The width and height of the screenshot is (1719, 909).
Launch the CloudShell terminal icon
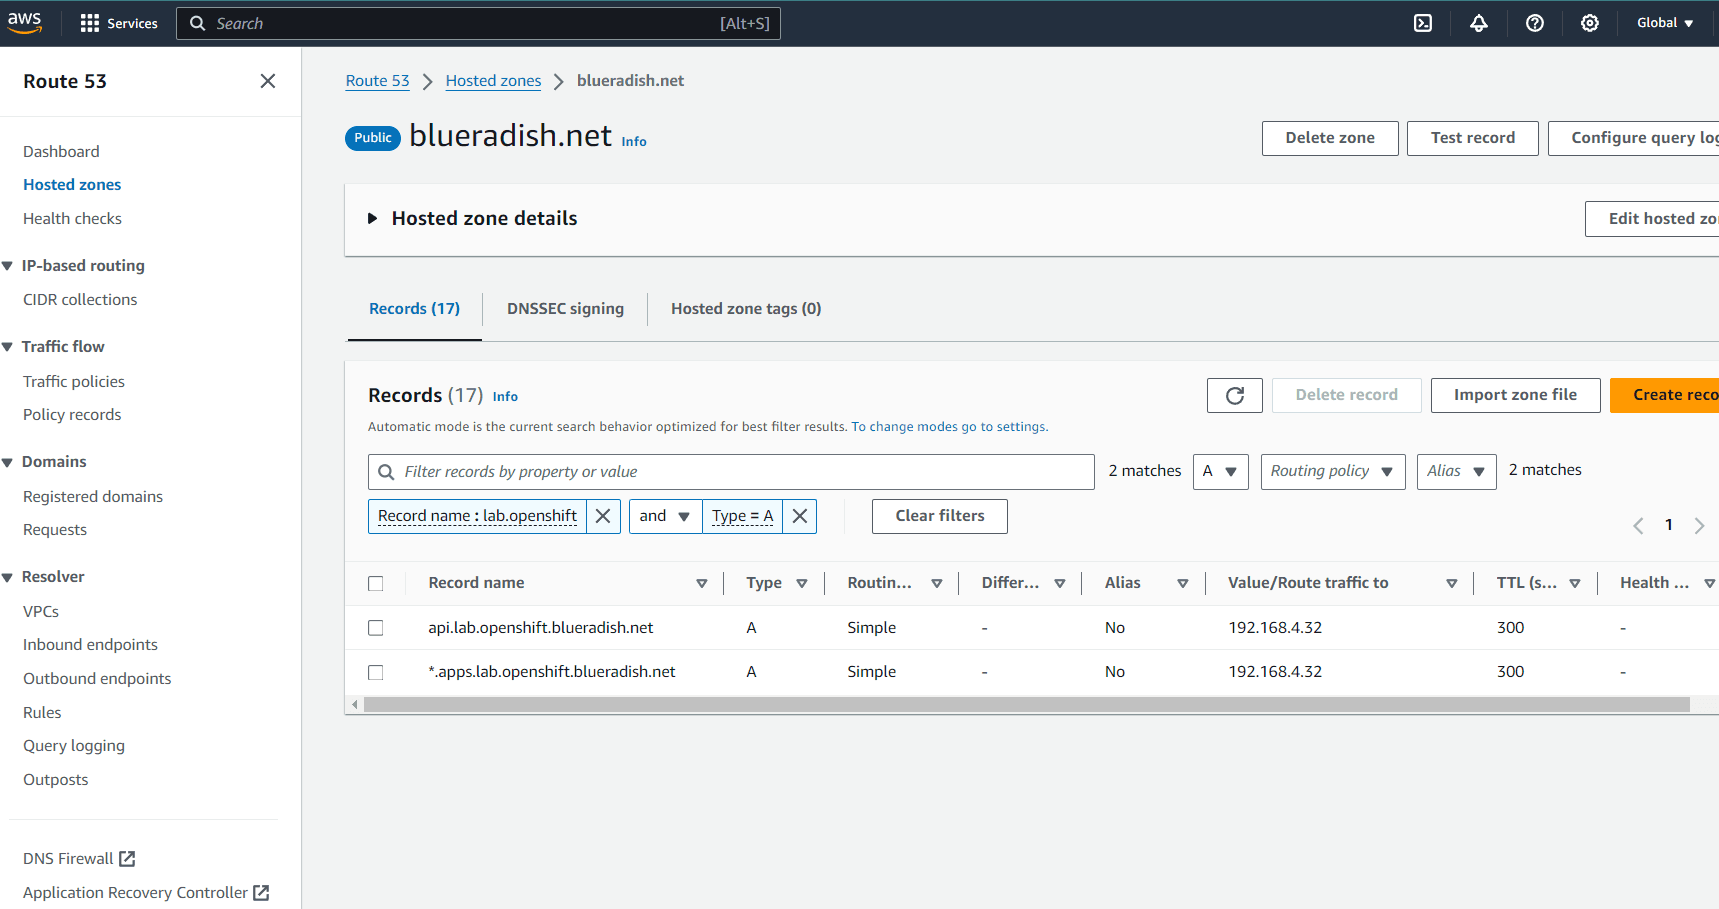point(1423,23)
